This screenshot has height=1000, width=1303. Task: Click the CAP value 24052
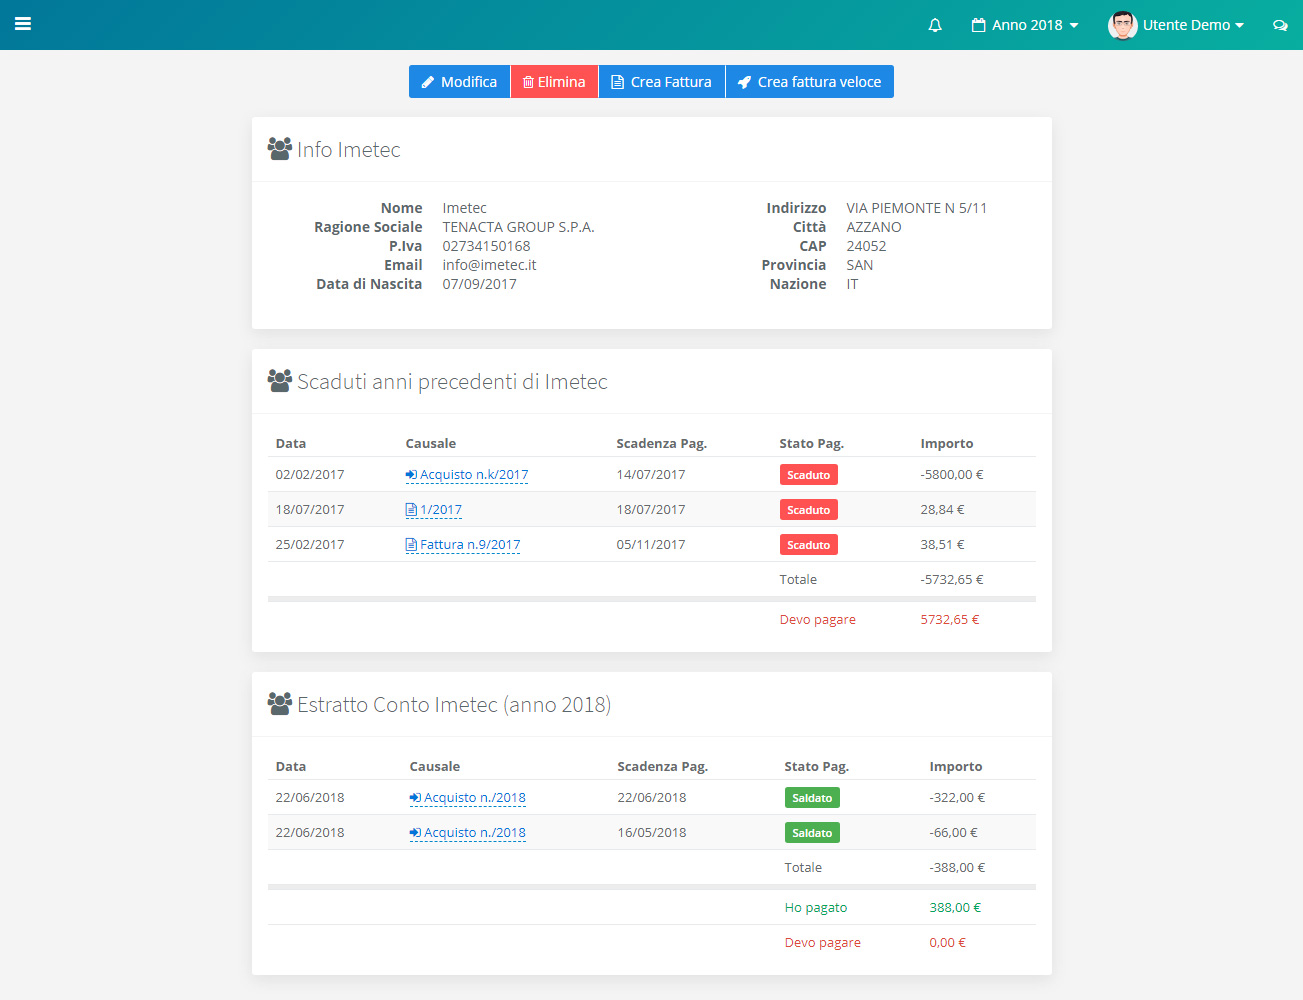coord(866,246)
